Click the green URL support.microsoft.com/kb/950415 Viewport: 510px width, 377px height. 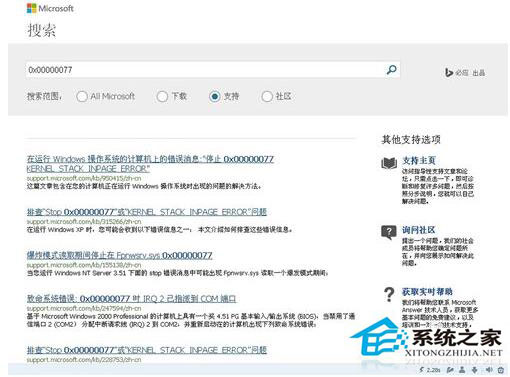84,178
